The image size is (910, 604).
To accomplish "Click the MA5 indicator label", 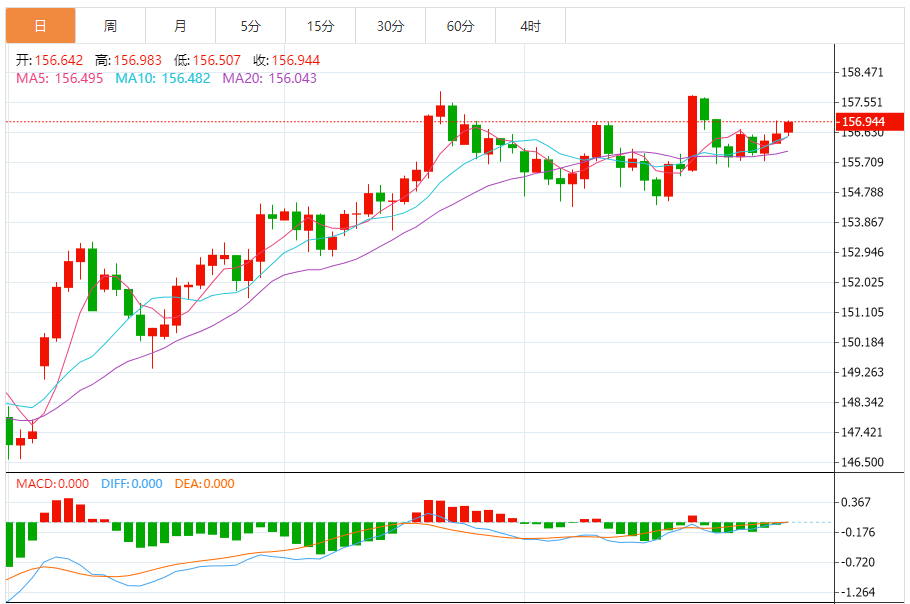I will click(57, 78).
